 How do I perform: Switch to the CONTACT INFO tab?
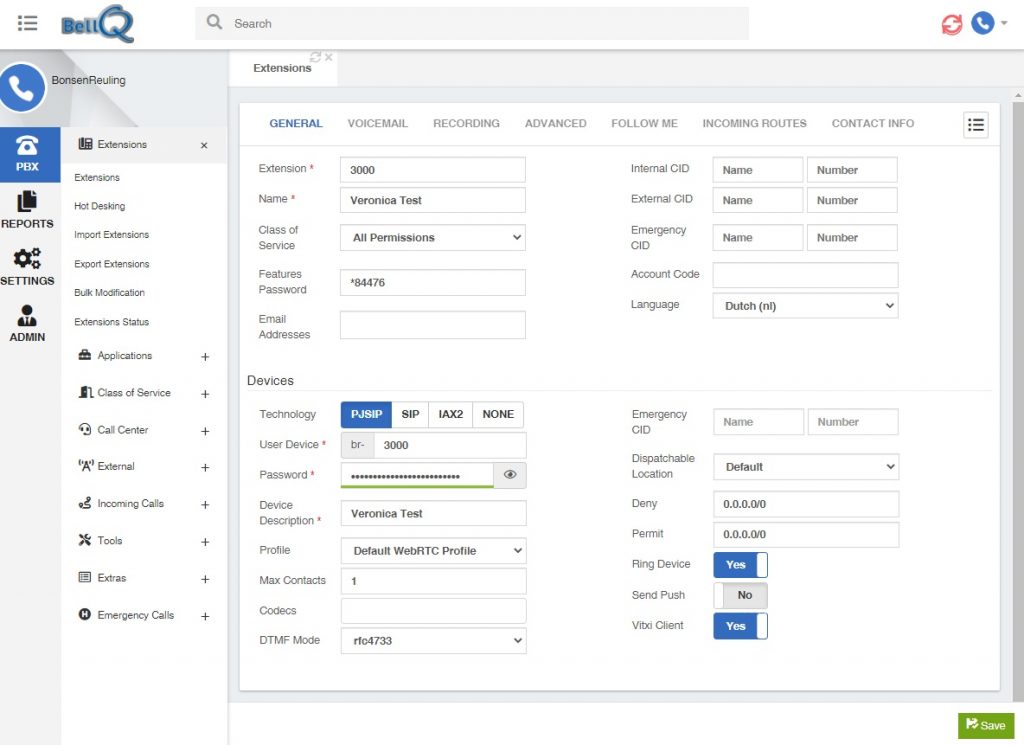pos(872,123)
